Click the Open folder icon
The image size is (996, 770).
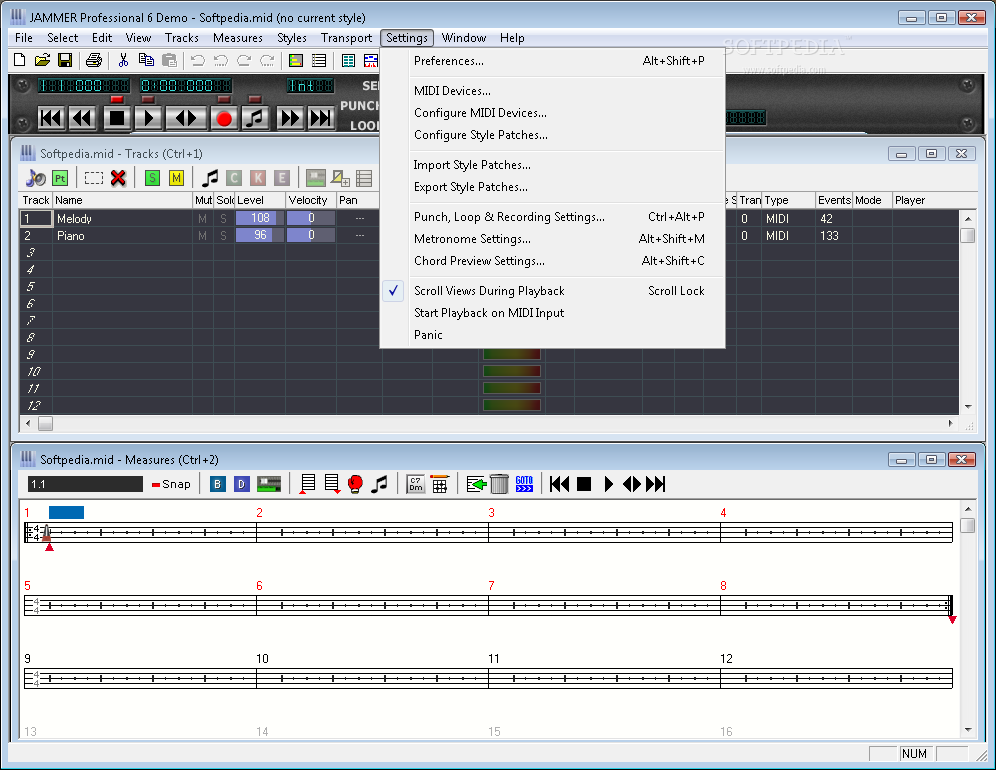[x=42, y=60]
